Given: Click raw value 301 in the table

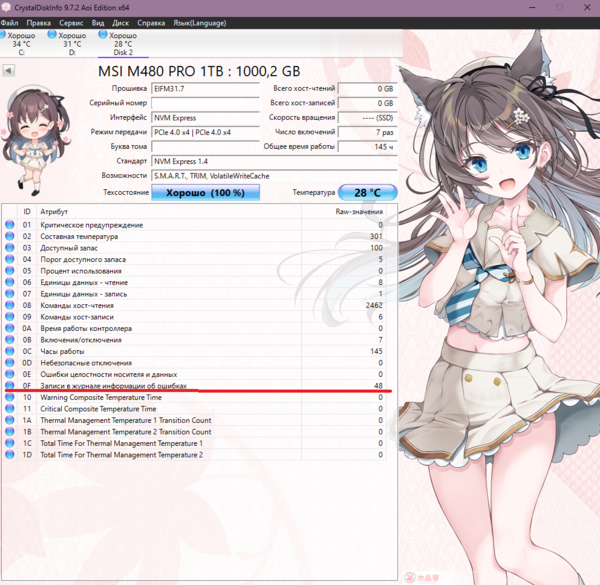Looking at the screenshot, I should pos(376,236).
